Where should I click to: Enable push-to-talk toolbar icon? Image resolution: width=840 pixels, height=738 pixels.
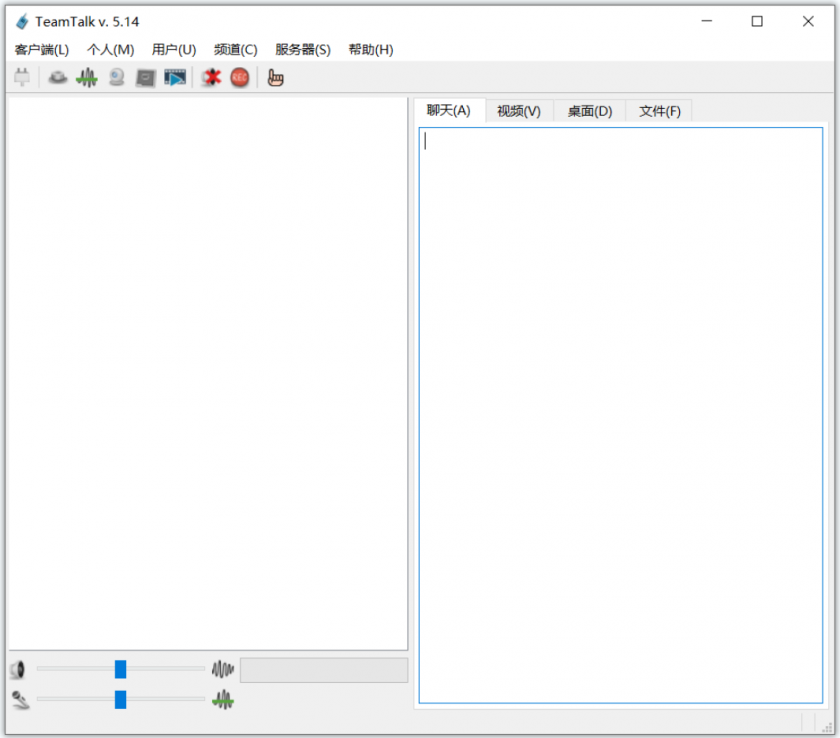58,78
